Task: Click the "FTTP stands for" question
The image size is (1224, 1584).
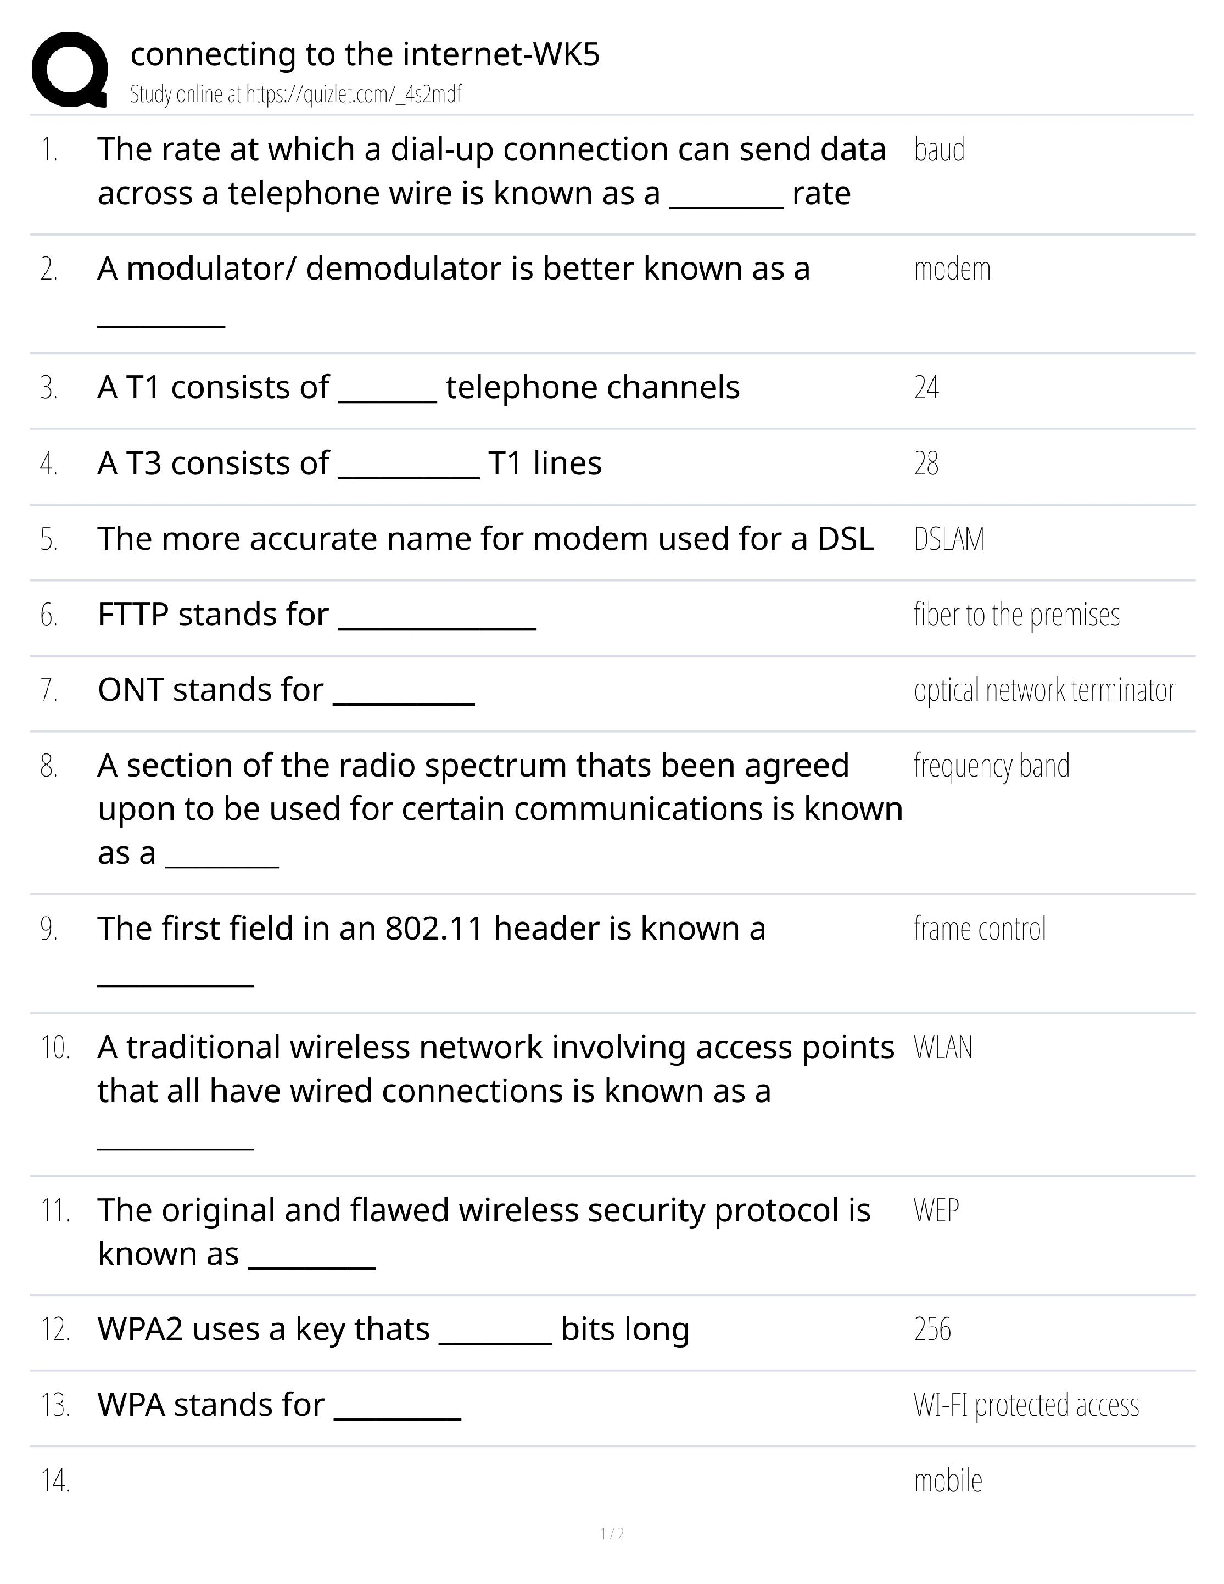Action: tap(316, 614)
